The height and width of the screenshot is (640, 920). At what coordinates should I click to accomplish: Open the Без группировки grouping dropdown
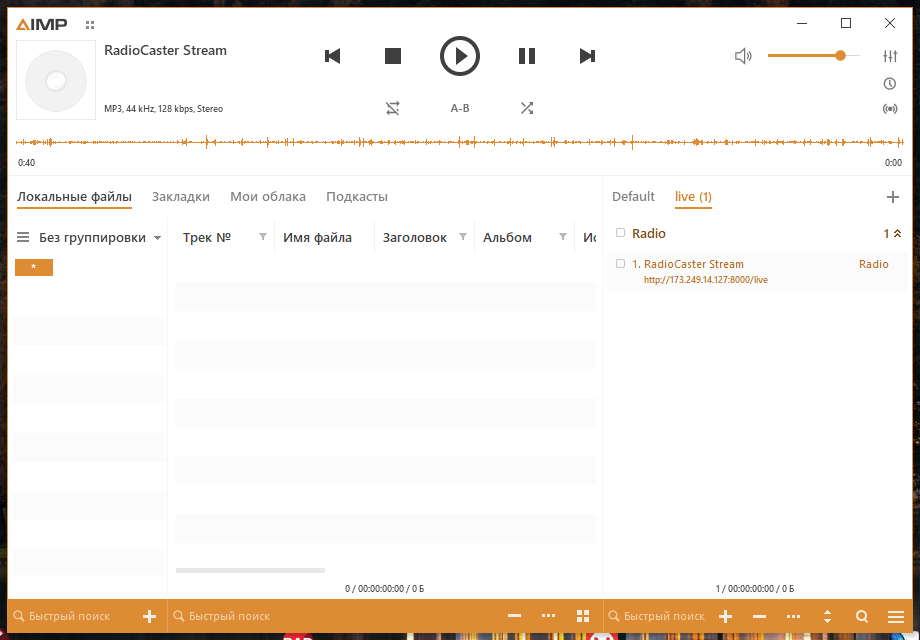click(x=100, y=238)
